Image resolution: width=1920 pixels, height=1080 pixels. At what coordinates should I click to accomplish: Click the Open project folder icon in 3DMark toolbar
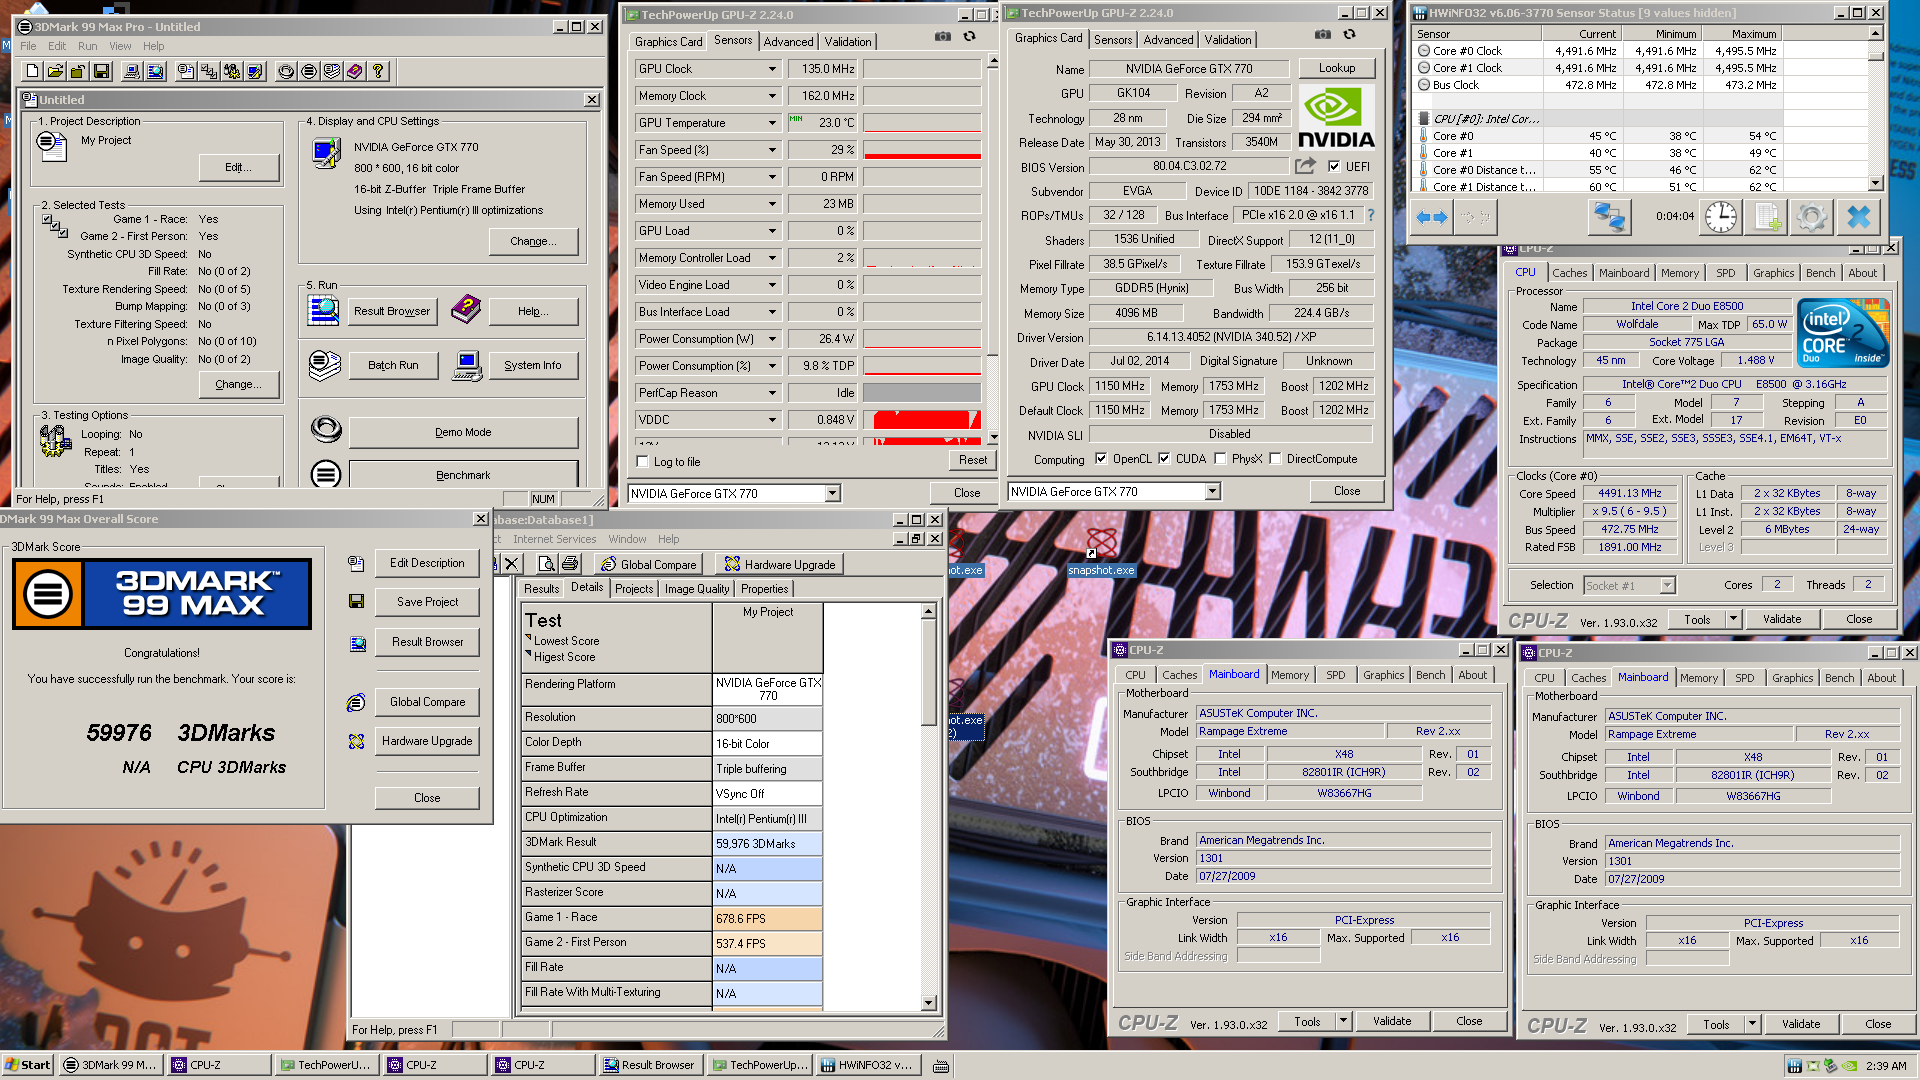pos(55,71)
